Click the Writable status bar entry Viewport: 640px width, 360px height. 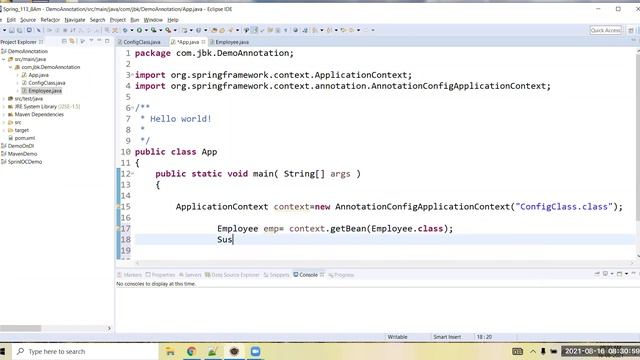398,337
